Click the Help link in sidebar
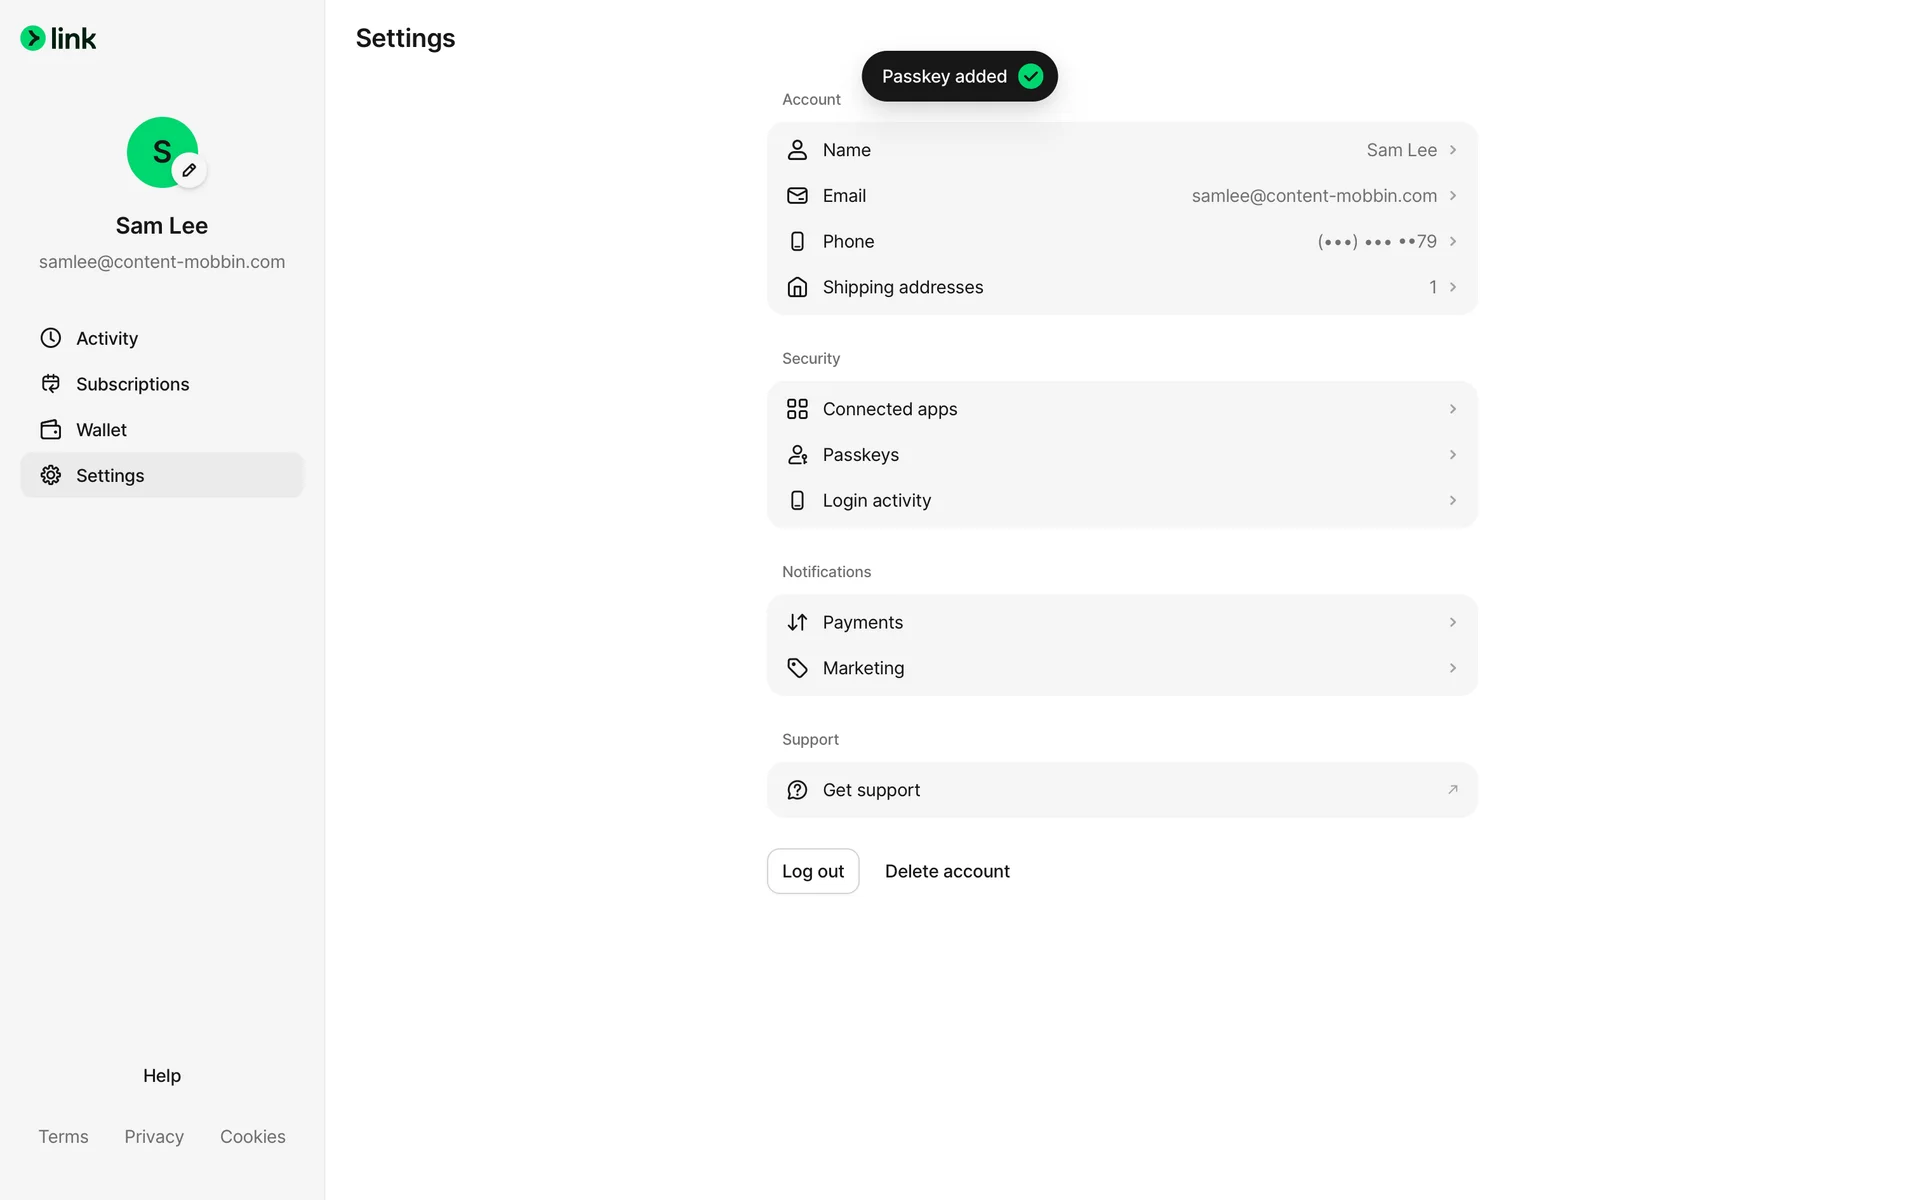 [162, 1076]
